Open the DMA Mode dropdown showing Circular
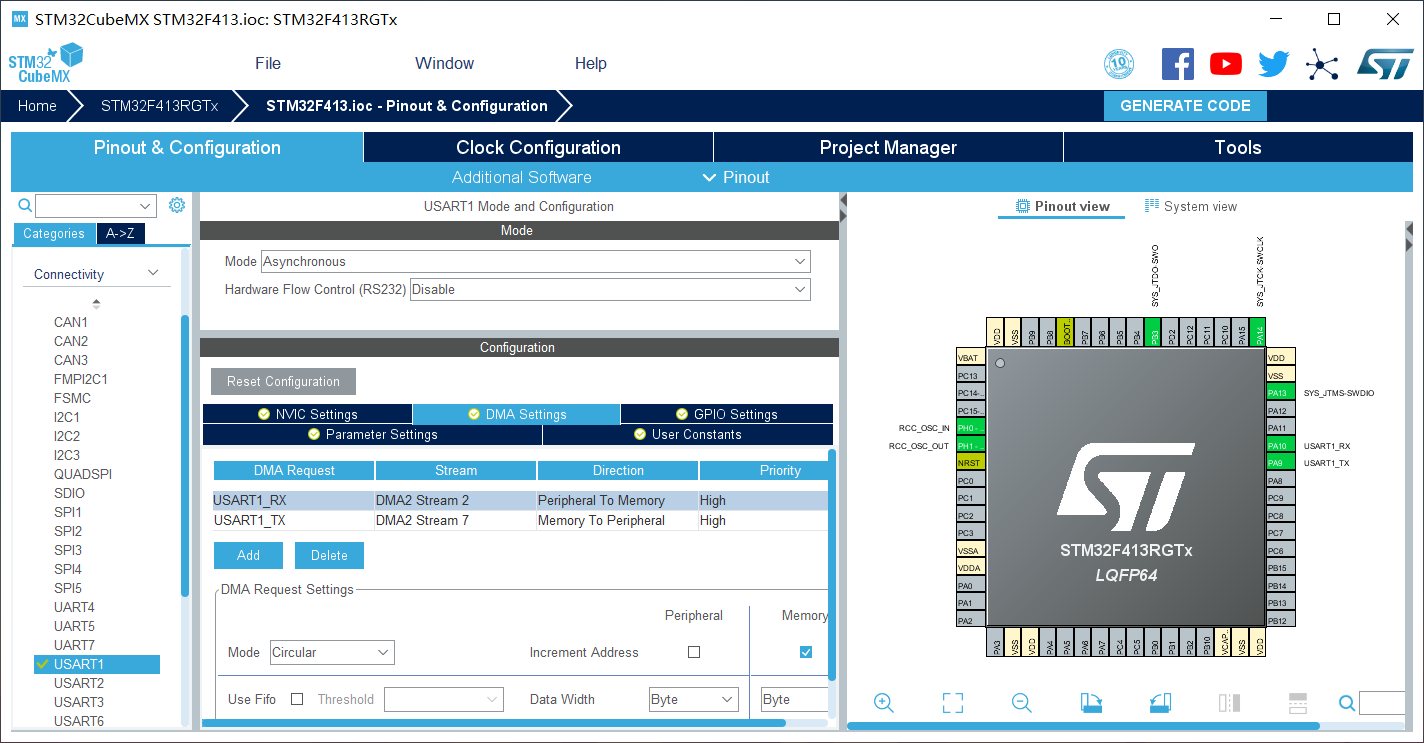The image size is (1424, 743). pos(332,652)
